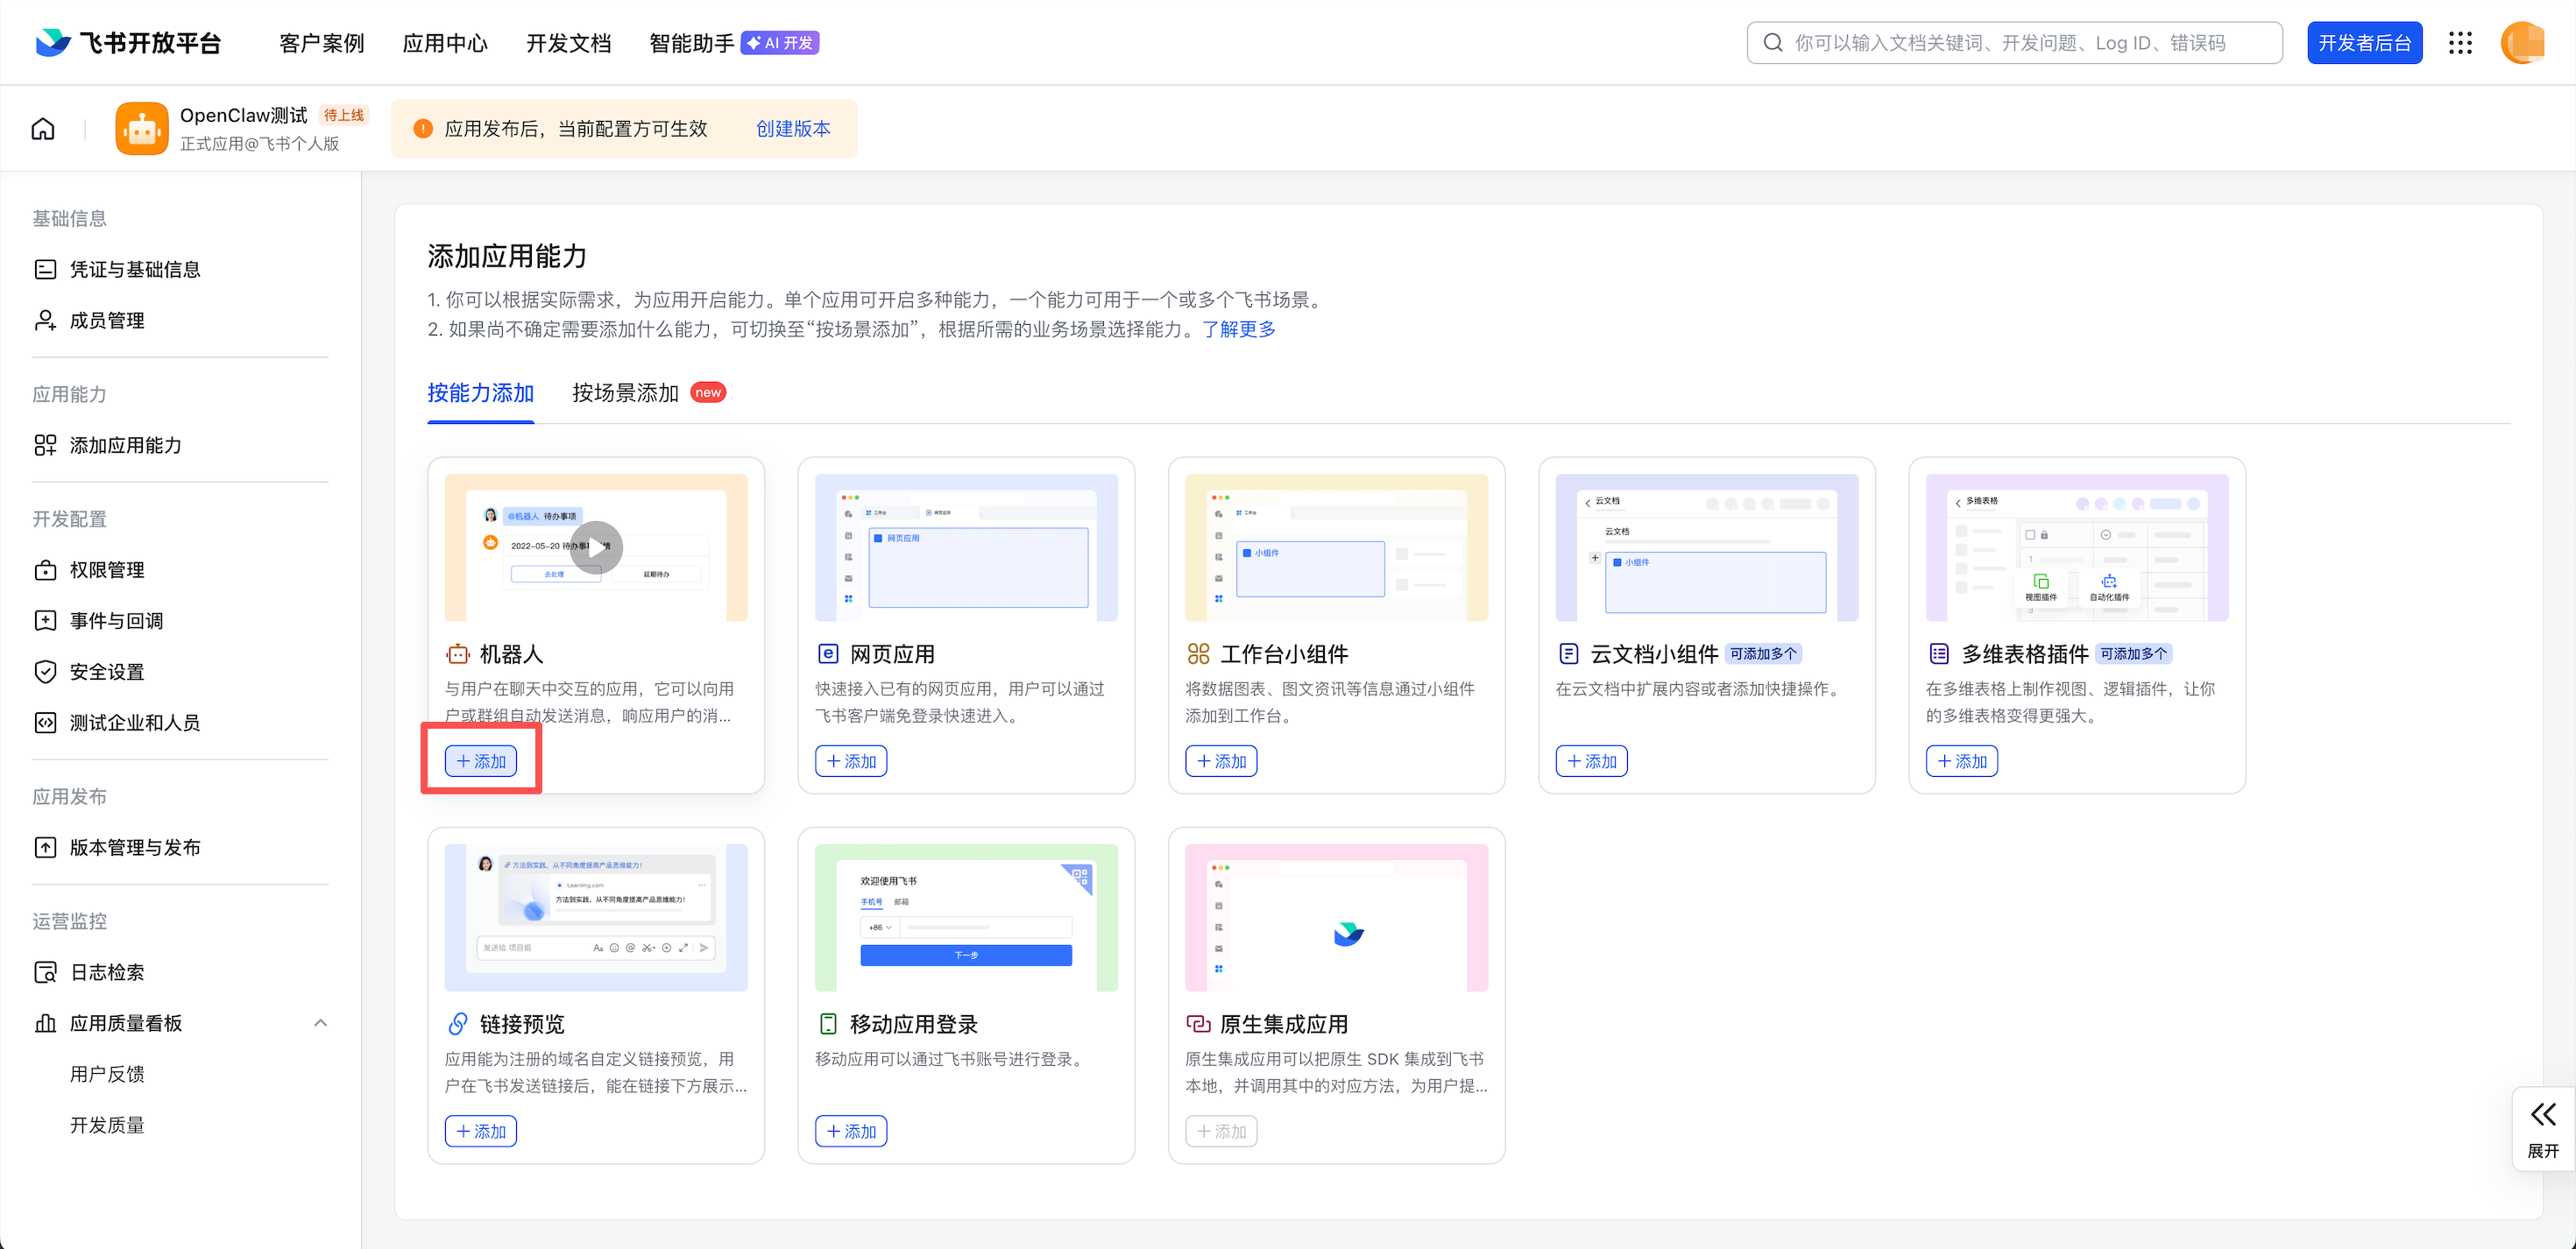Click the 网页应用 preview thumbnail
The width and height of the screenshot is (2576, 1249).
point(966,547)
